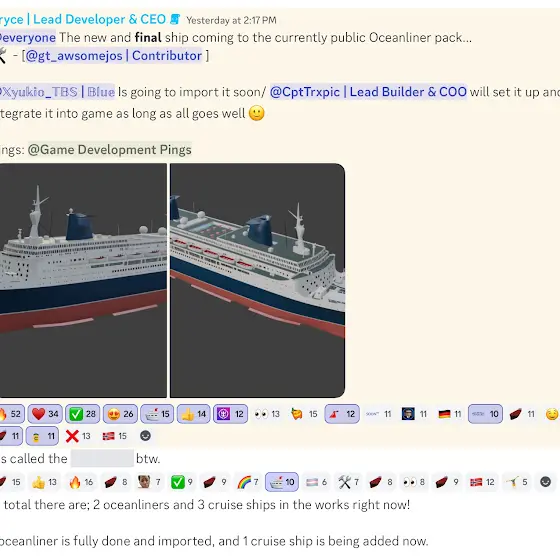Toggle the green checkmark reaction showing 28
560x560 pixels.
(82, 414)
